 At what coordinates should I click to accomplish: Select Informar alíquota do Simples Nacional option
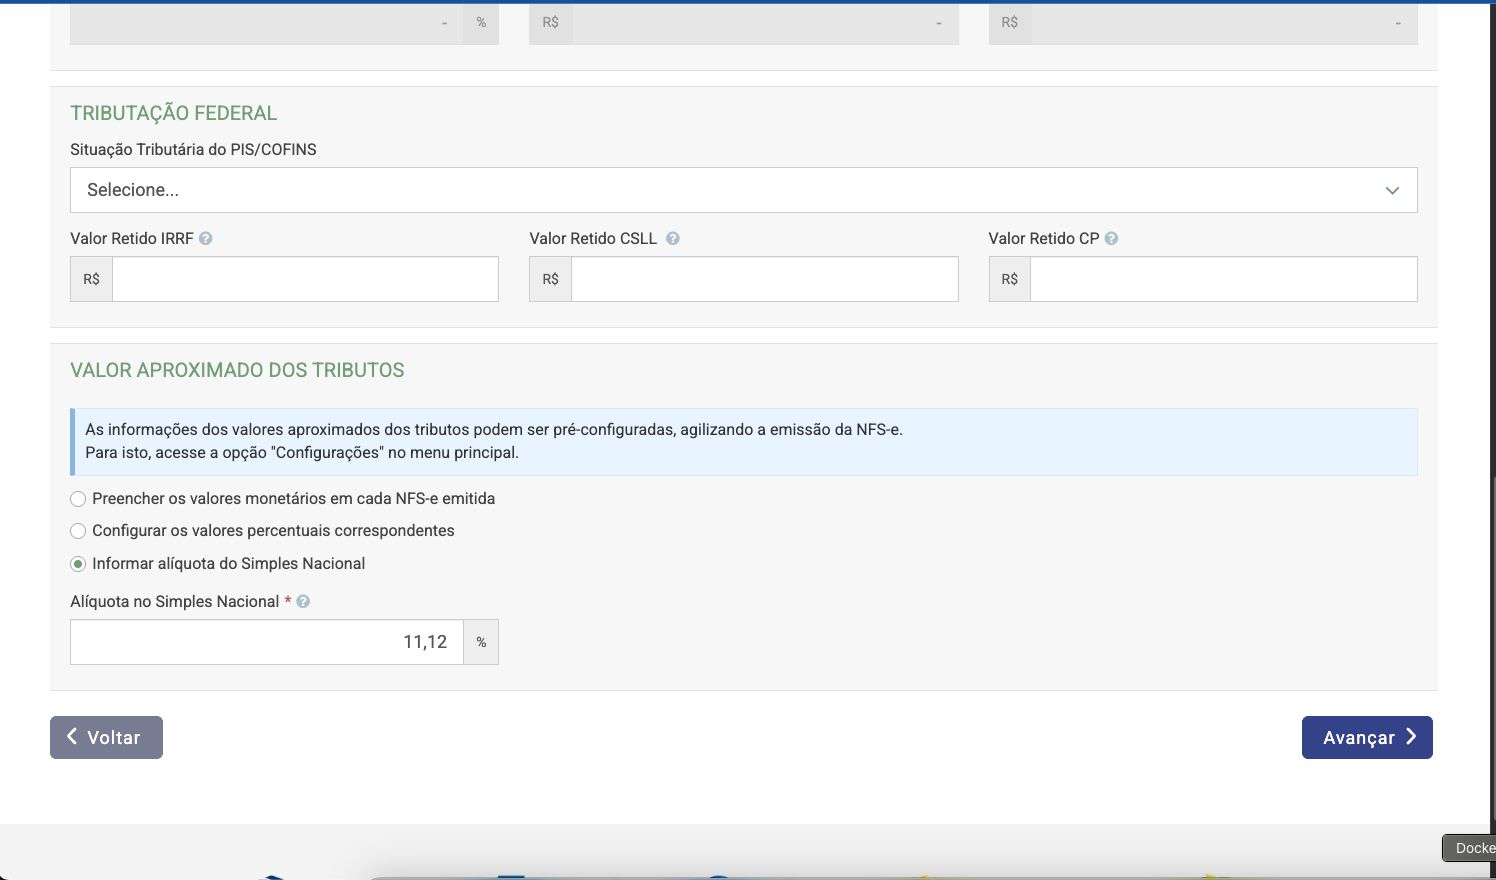pos(78,564)
